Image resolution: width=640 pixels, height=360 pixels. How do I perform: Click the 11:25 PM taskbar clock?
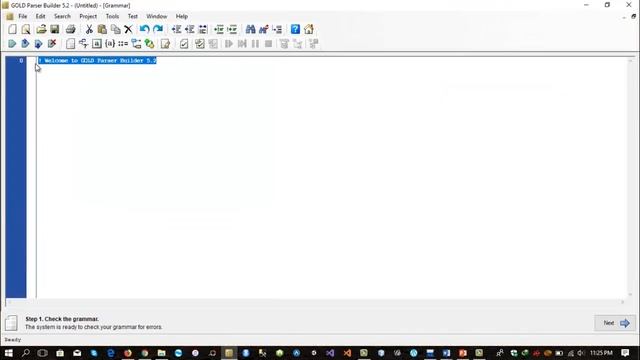tap(601, 353)
